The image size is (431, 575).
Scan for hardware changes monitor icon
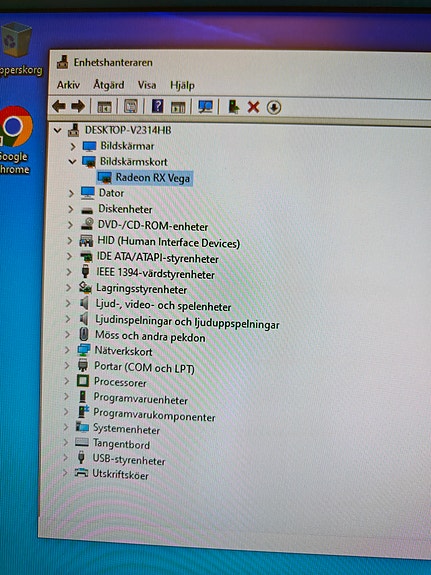click(x=205, y=107)
